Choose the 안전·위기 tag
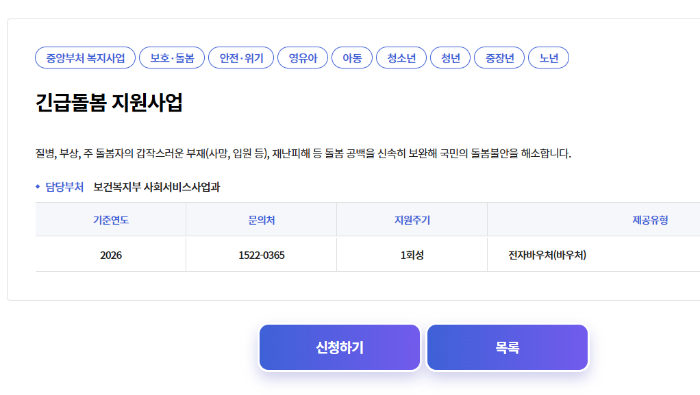The image size is (700, 395). [241, 58]
